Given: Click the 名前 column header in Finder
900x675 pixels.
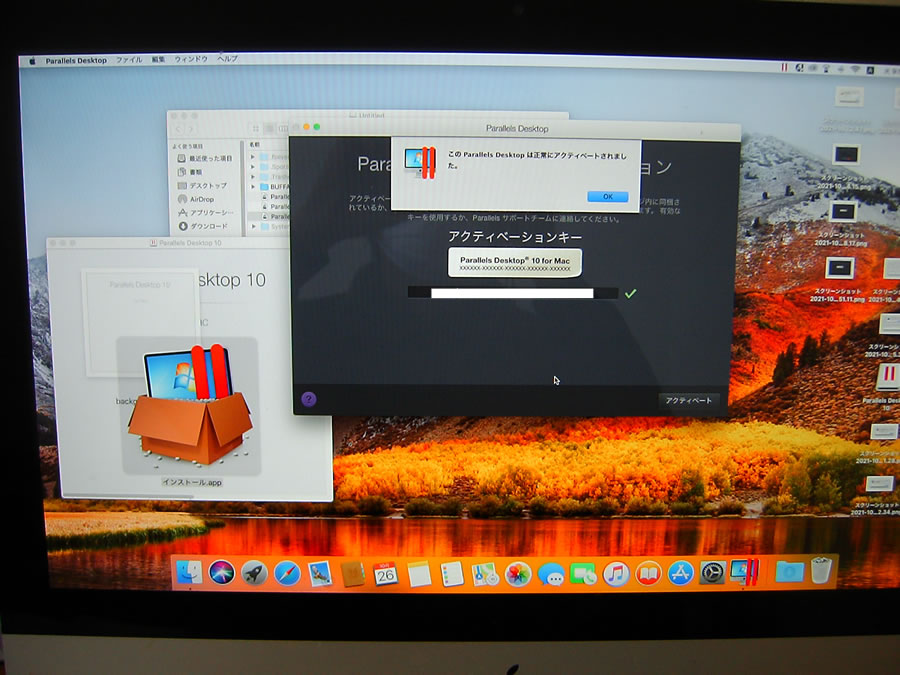Looking at the screenshot, I should pyautogui.click(x=255, y=145).
